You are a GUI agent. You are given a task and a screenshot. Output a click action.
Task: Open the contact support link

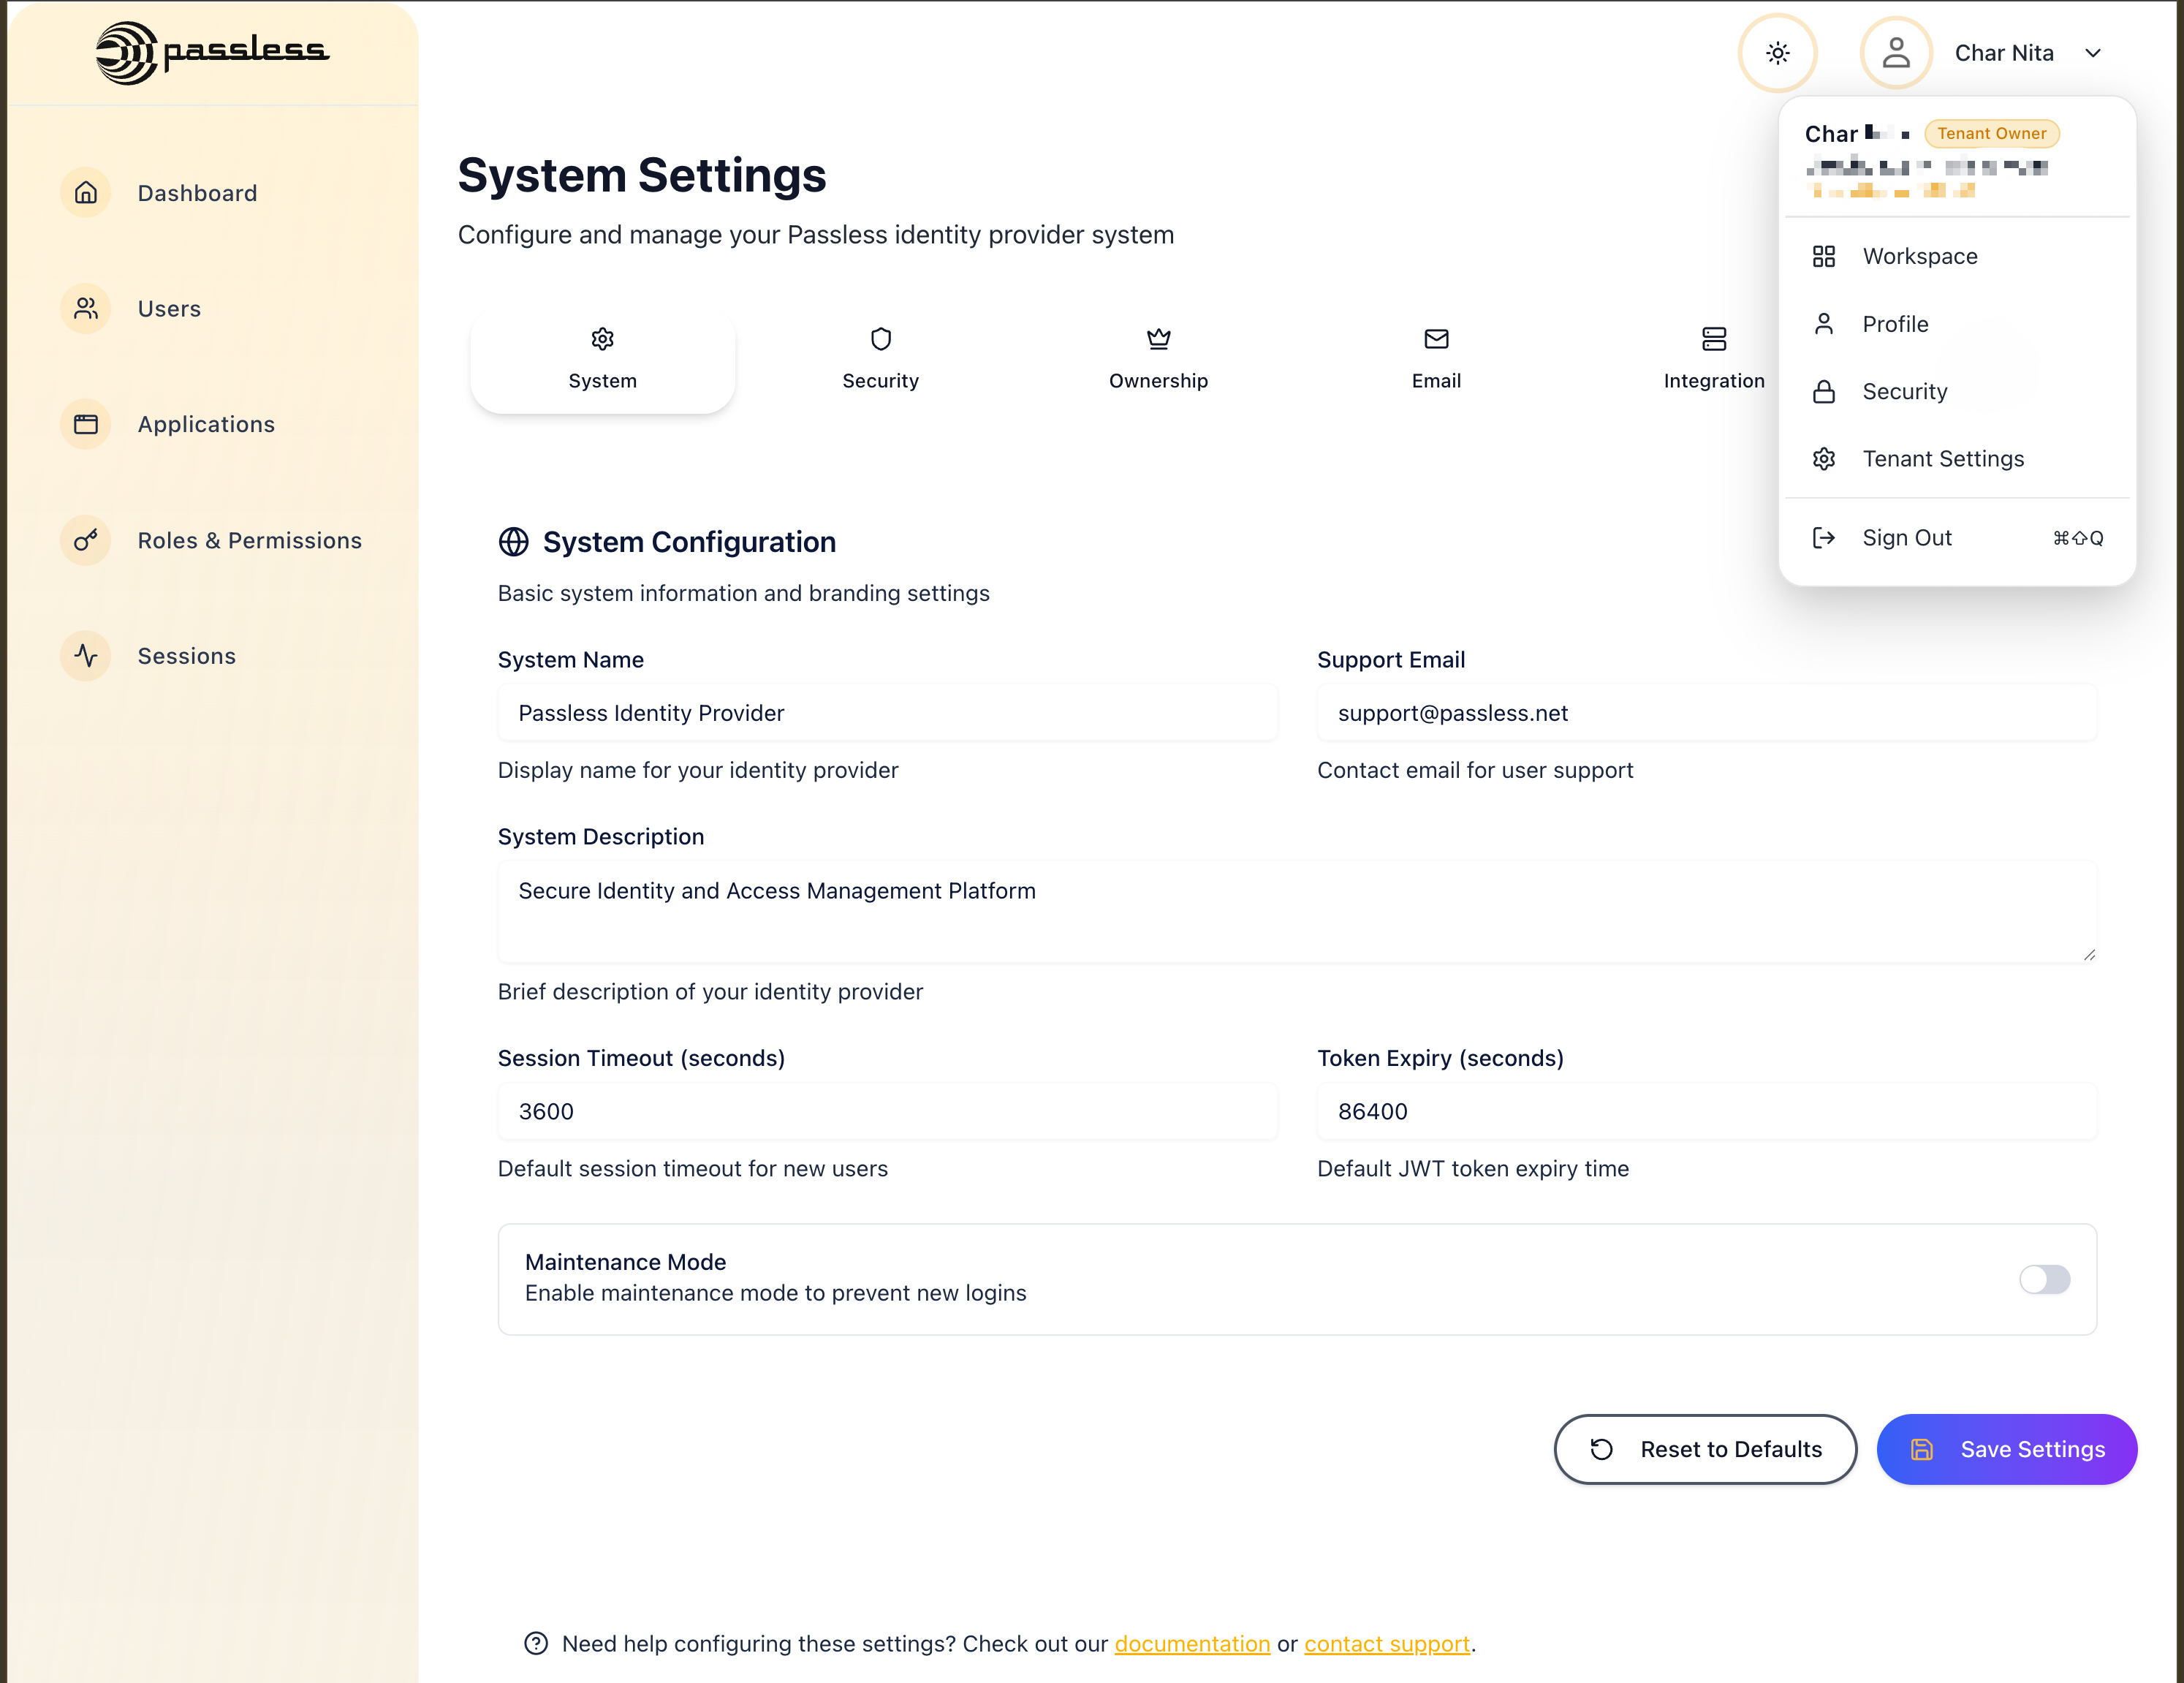[x=1386, y=1644]
